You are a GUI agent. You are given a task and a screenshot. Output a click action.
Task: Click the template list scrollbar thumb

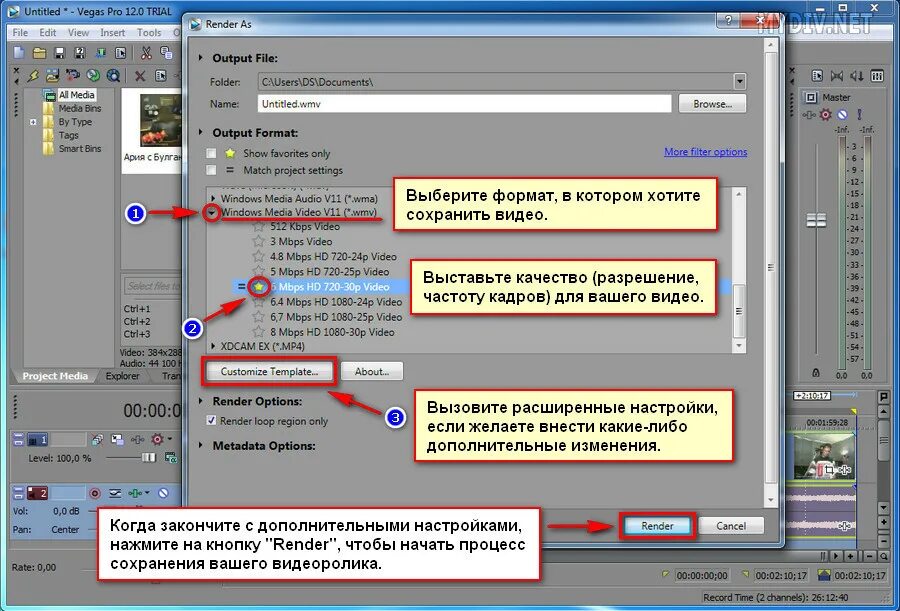coord(739,311)
